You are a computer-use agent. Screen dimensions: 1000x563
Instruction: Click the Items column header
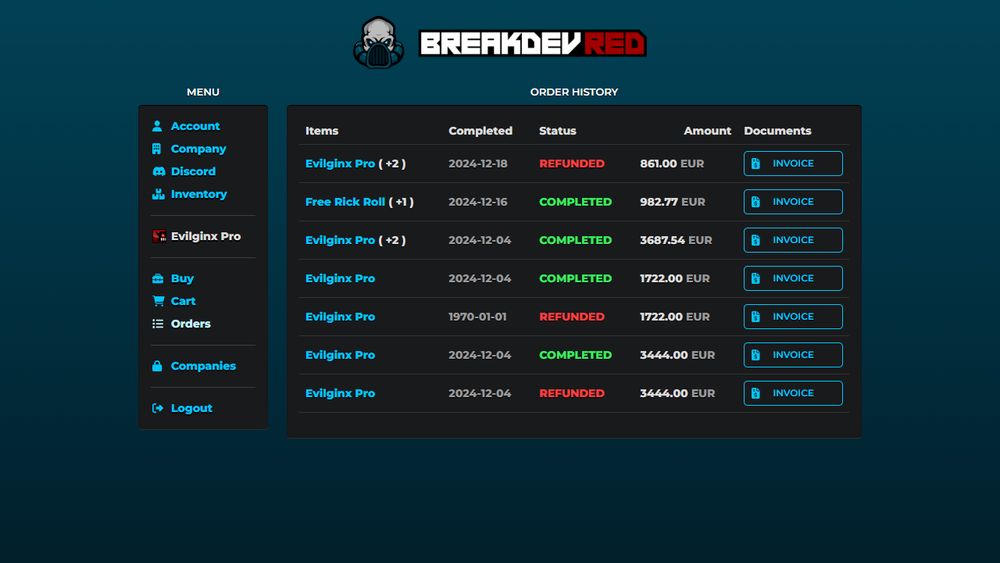(x=321, y=131)
